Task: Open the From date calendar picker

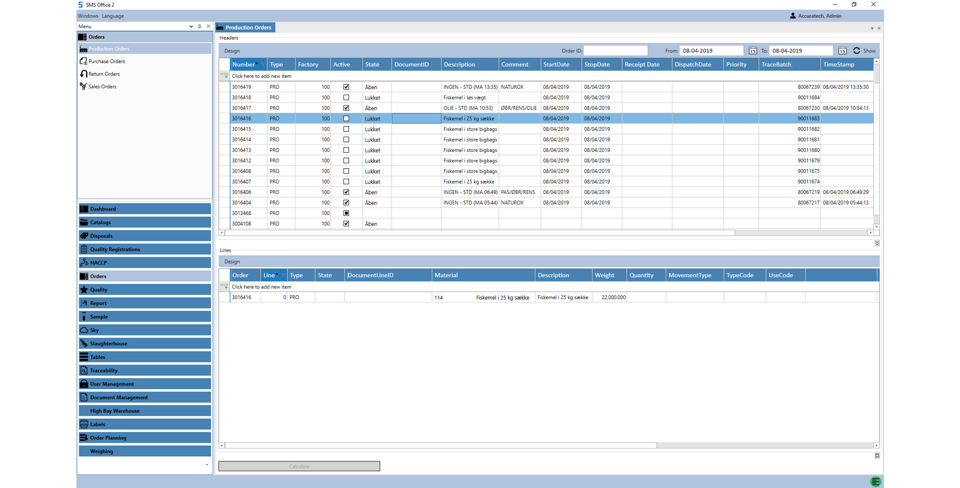Action: point(753,51)
